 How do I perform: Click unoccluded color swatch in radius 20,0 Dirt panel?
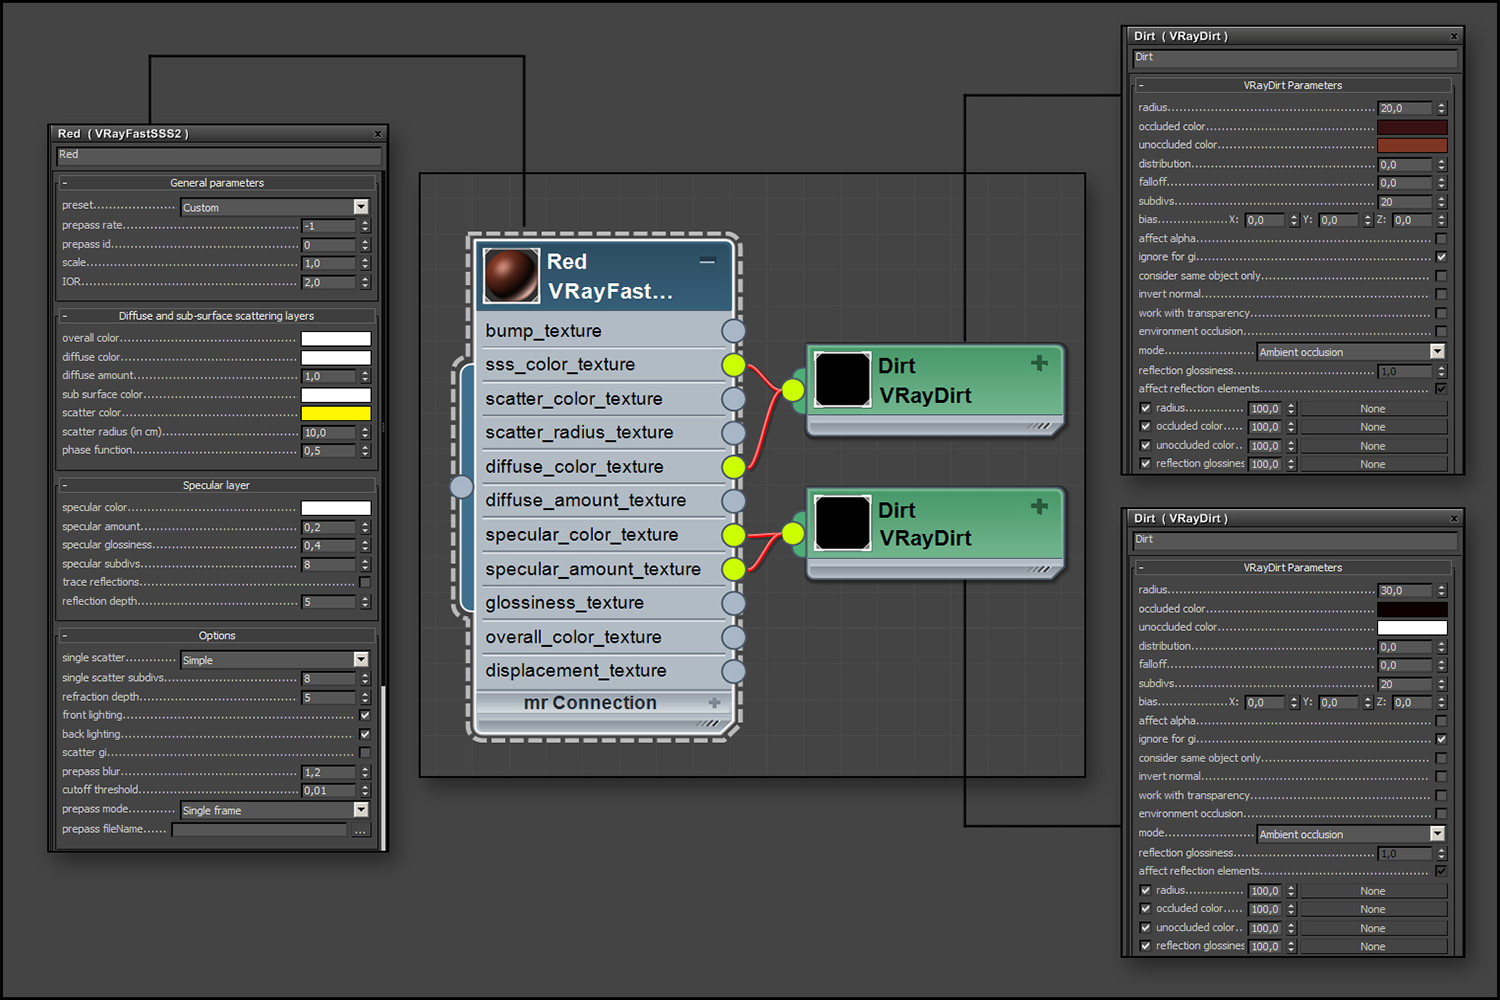pyautogui.click(x=1412, y=145)
